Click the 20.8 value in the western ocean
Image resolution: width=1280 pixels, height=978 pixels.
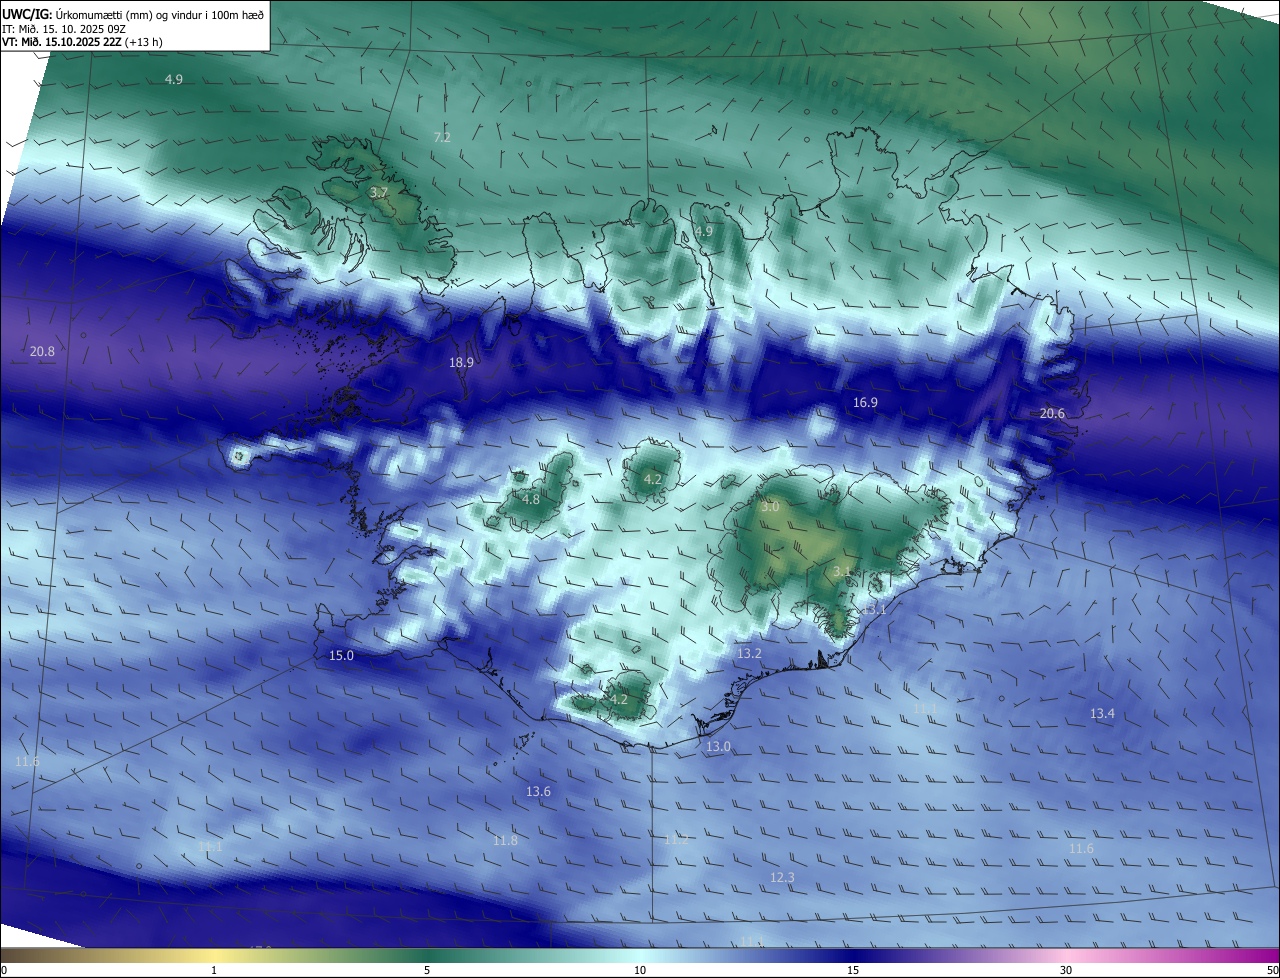[x=42, y=351]
